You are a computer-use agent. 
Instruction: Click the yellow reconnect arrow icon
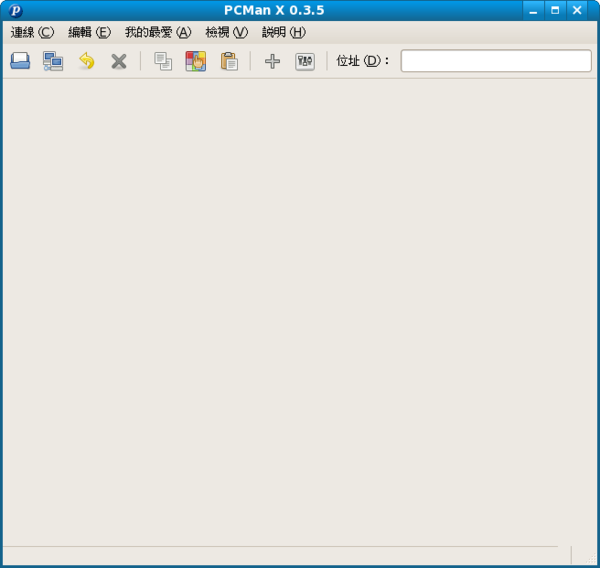[86, 61]
